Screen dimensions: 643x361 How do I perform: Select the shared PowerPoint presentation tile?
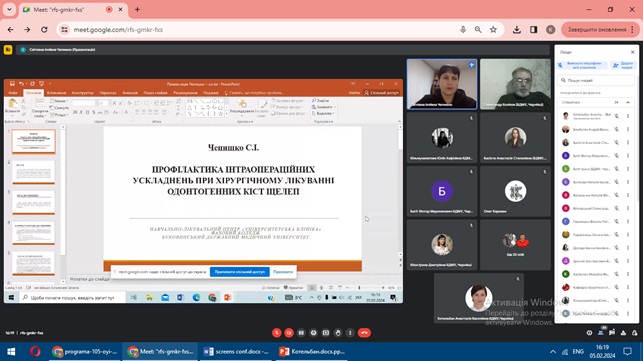(x=203, y=191)
